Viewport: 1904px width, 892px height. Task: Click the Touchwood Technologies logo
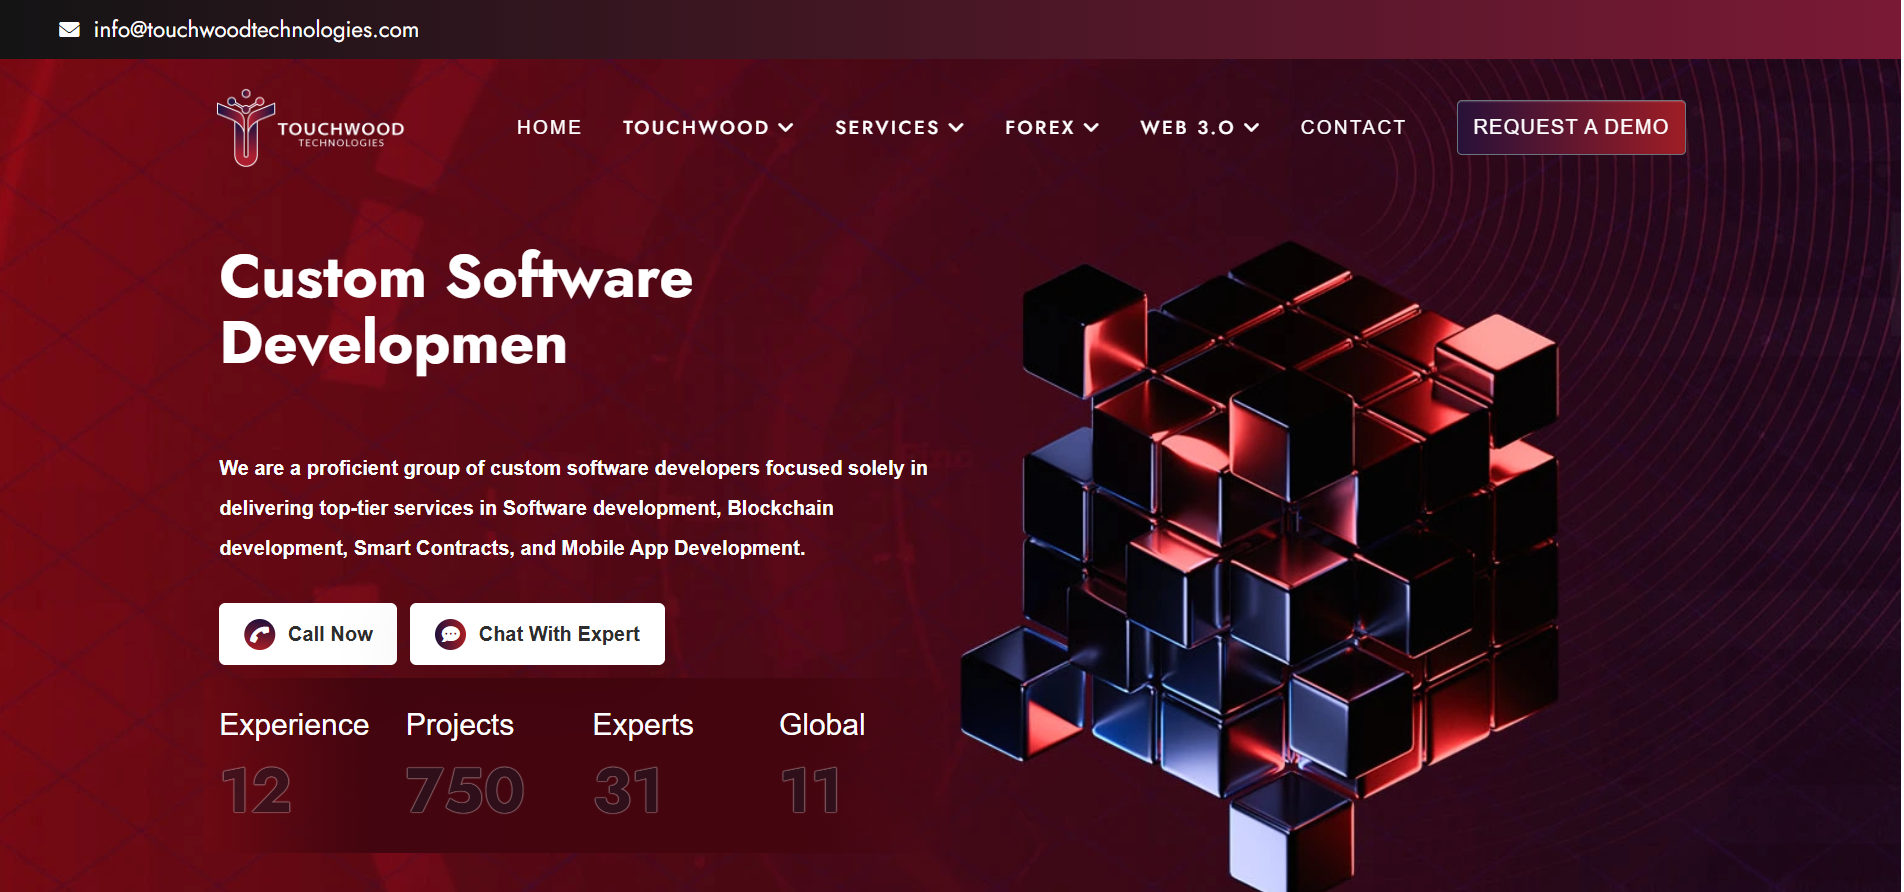pos(311,128)
